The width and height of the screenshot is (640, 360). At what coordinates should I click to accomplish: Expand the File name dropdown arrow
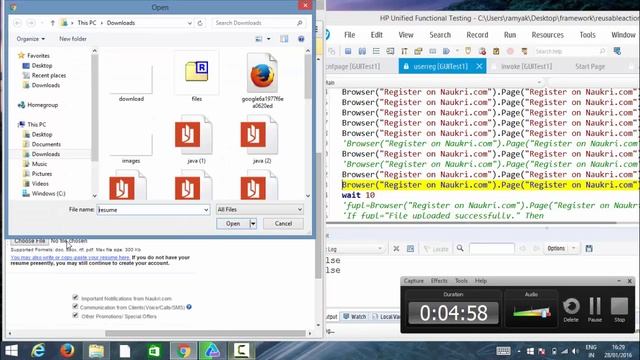coord(206,210)
